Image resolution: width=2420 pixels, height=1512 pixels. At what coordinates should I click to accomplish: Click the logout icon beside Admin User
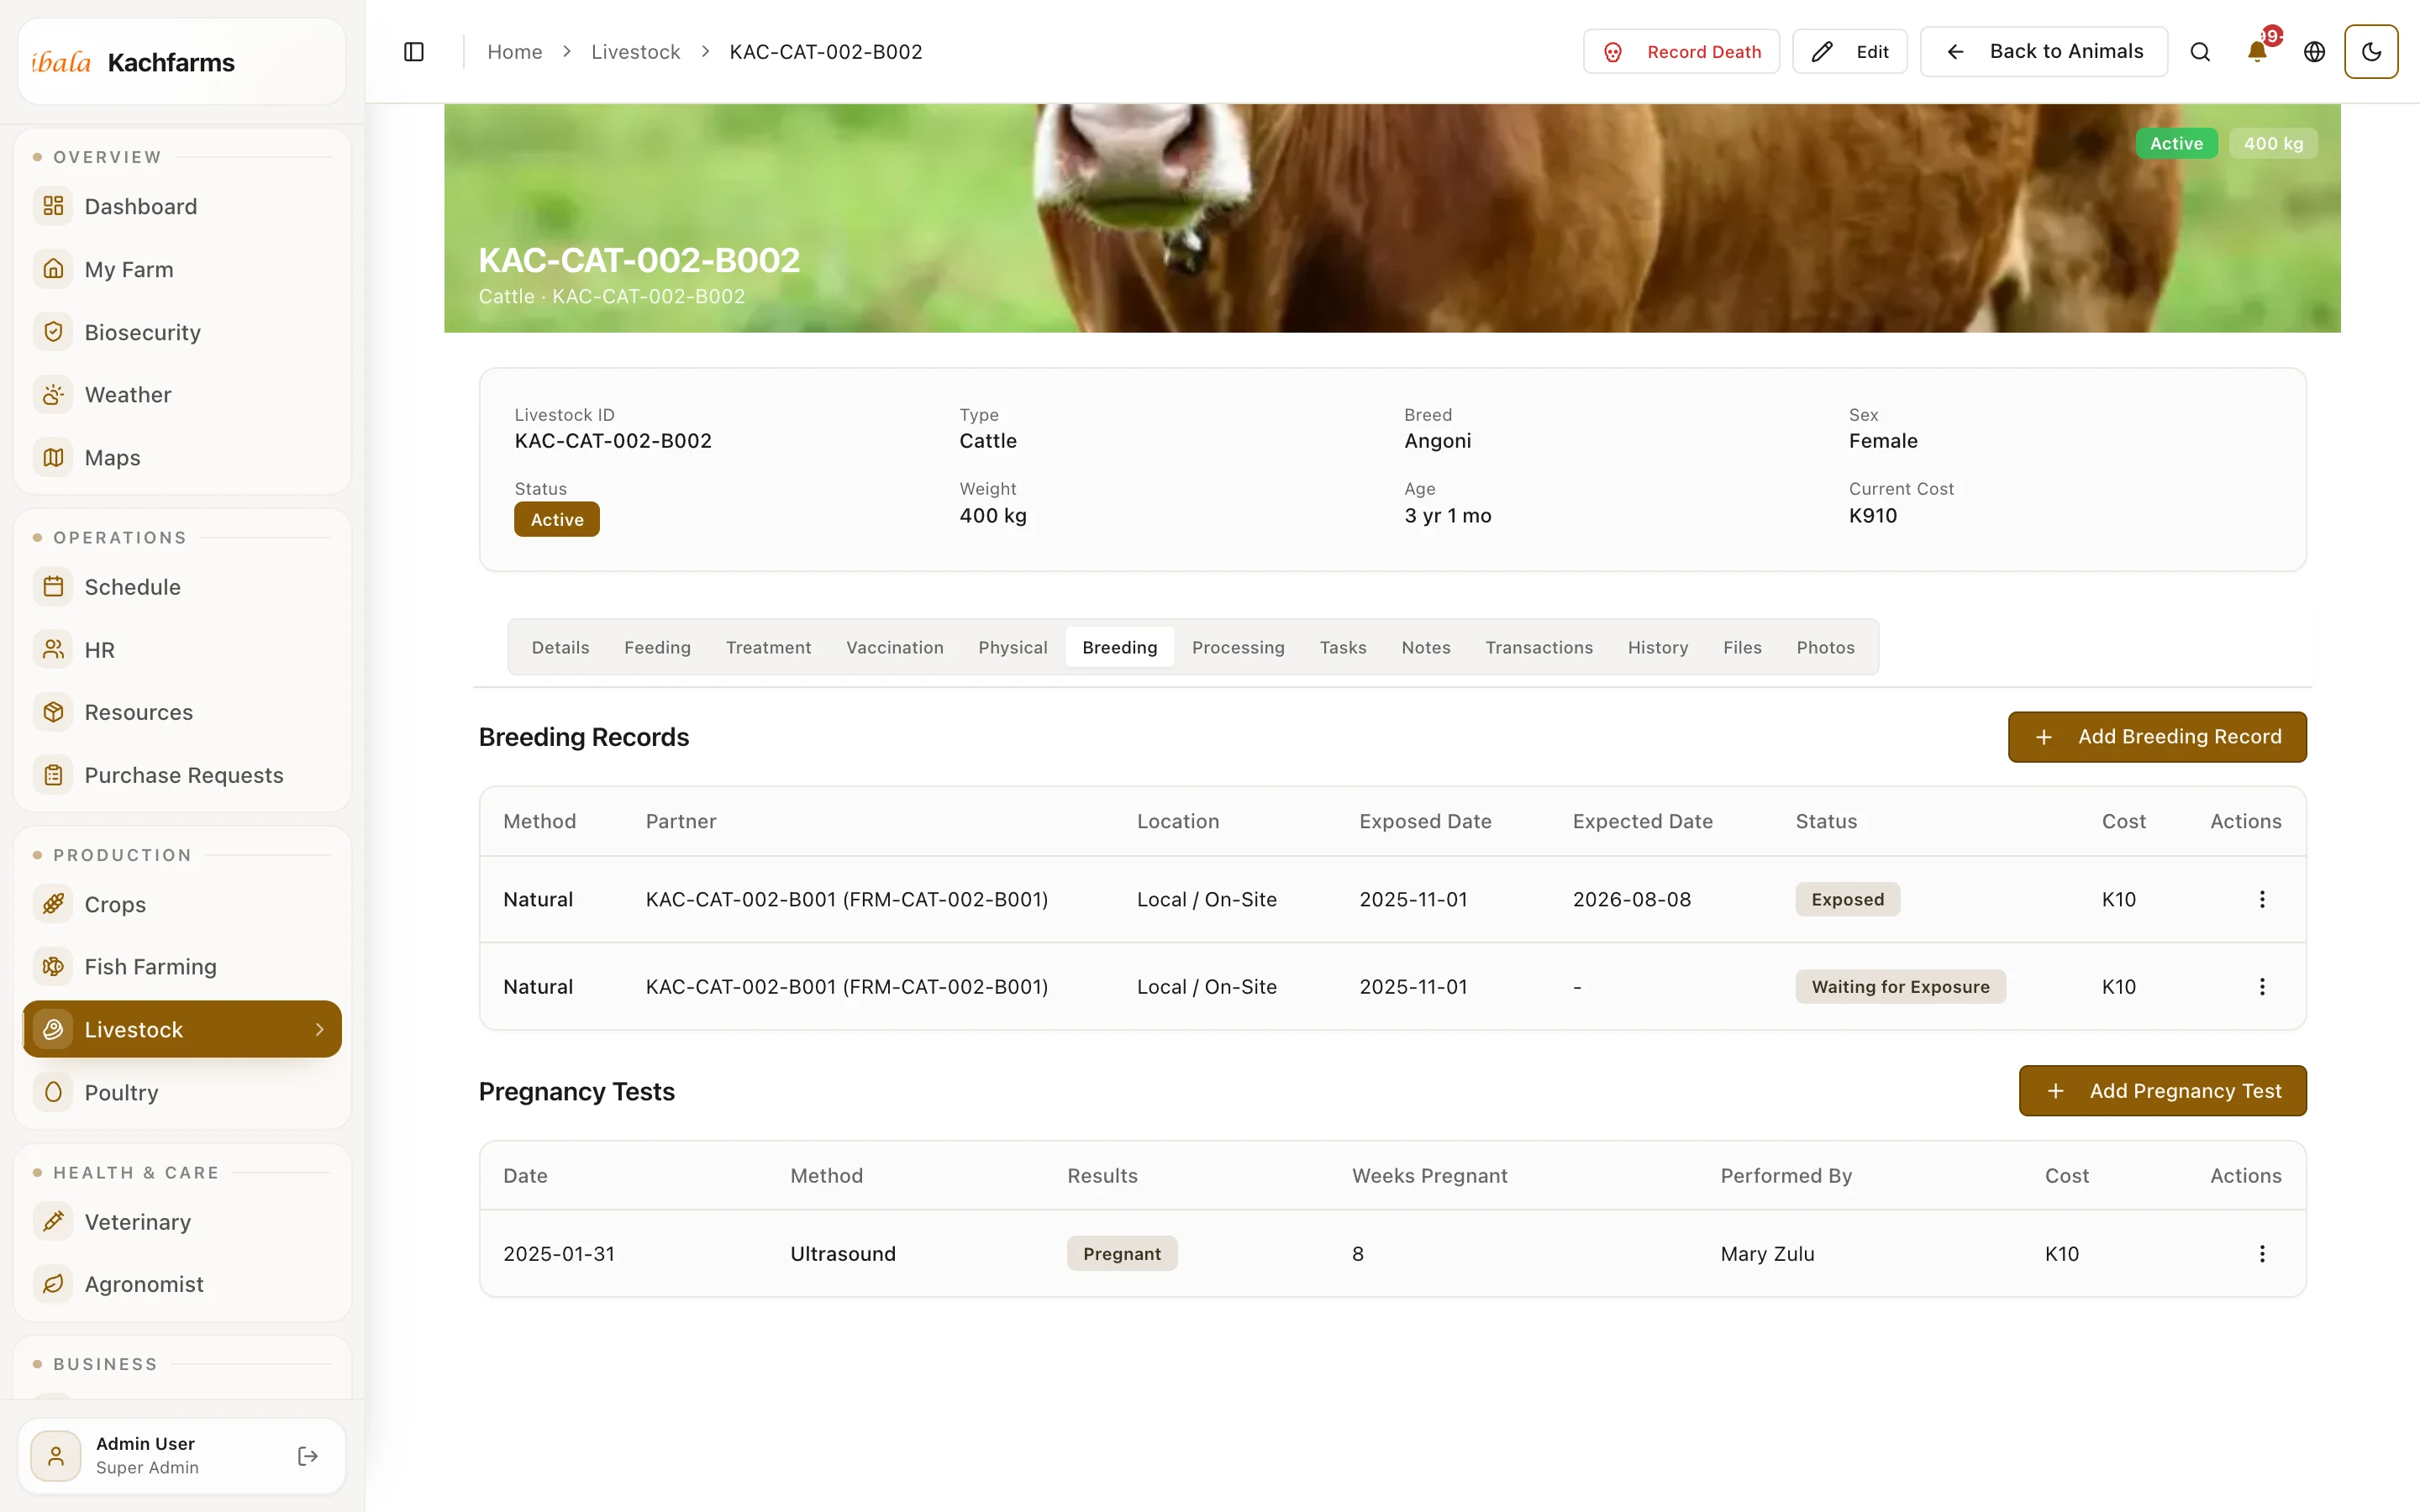coord(308,1456)
